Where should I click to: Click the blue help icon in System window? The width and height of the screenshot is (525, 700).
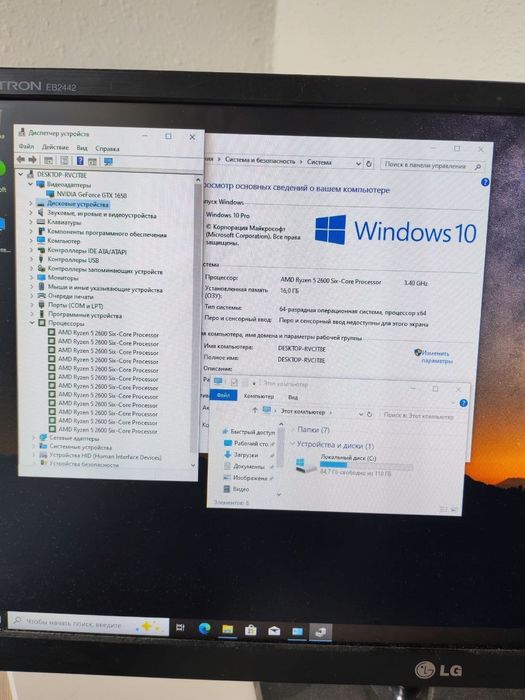[485, 182]
